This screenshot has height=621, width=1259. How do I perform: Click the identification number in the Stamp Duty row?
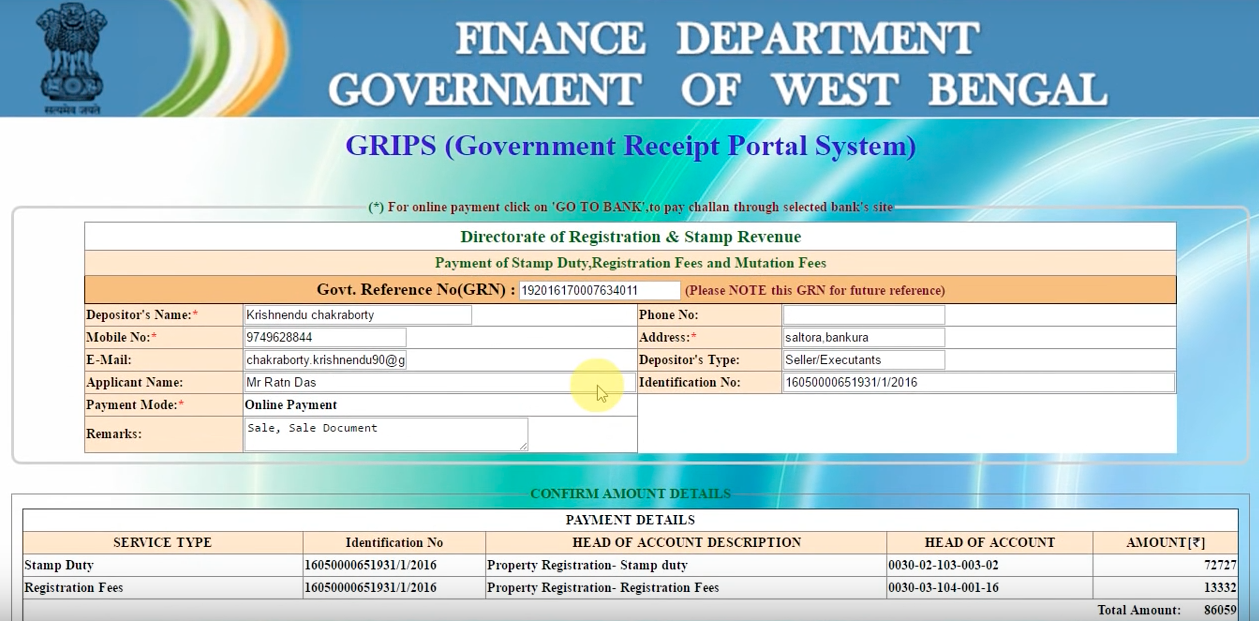[371, 565]
